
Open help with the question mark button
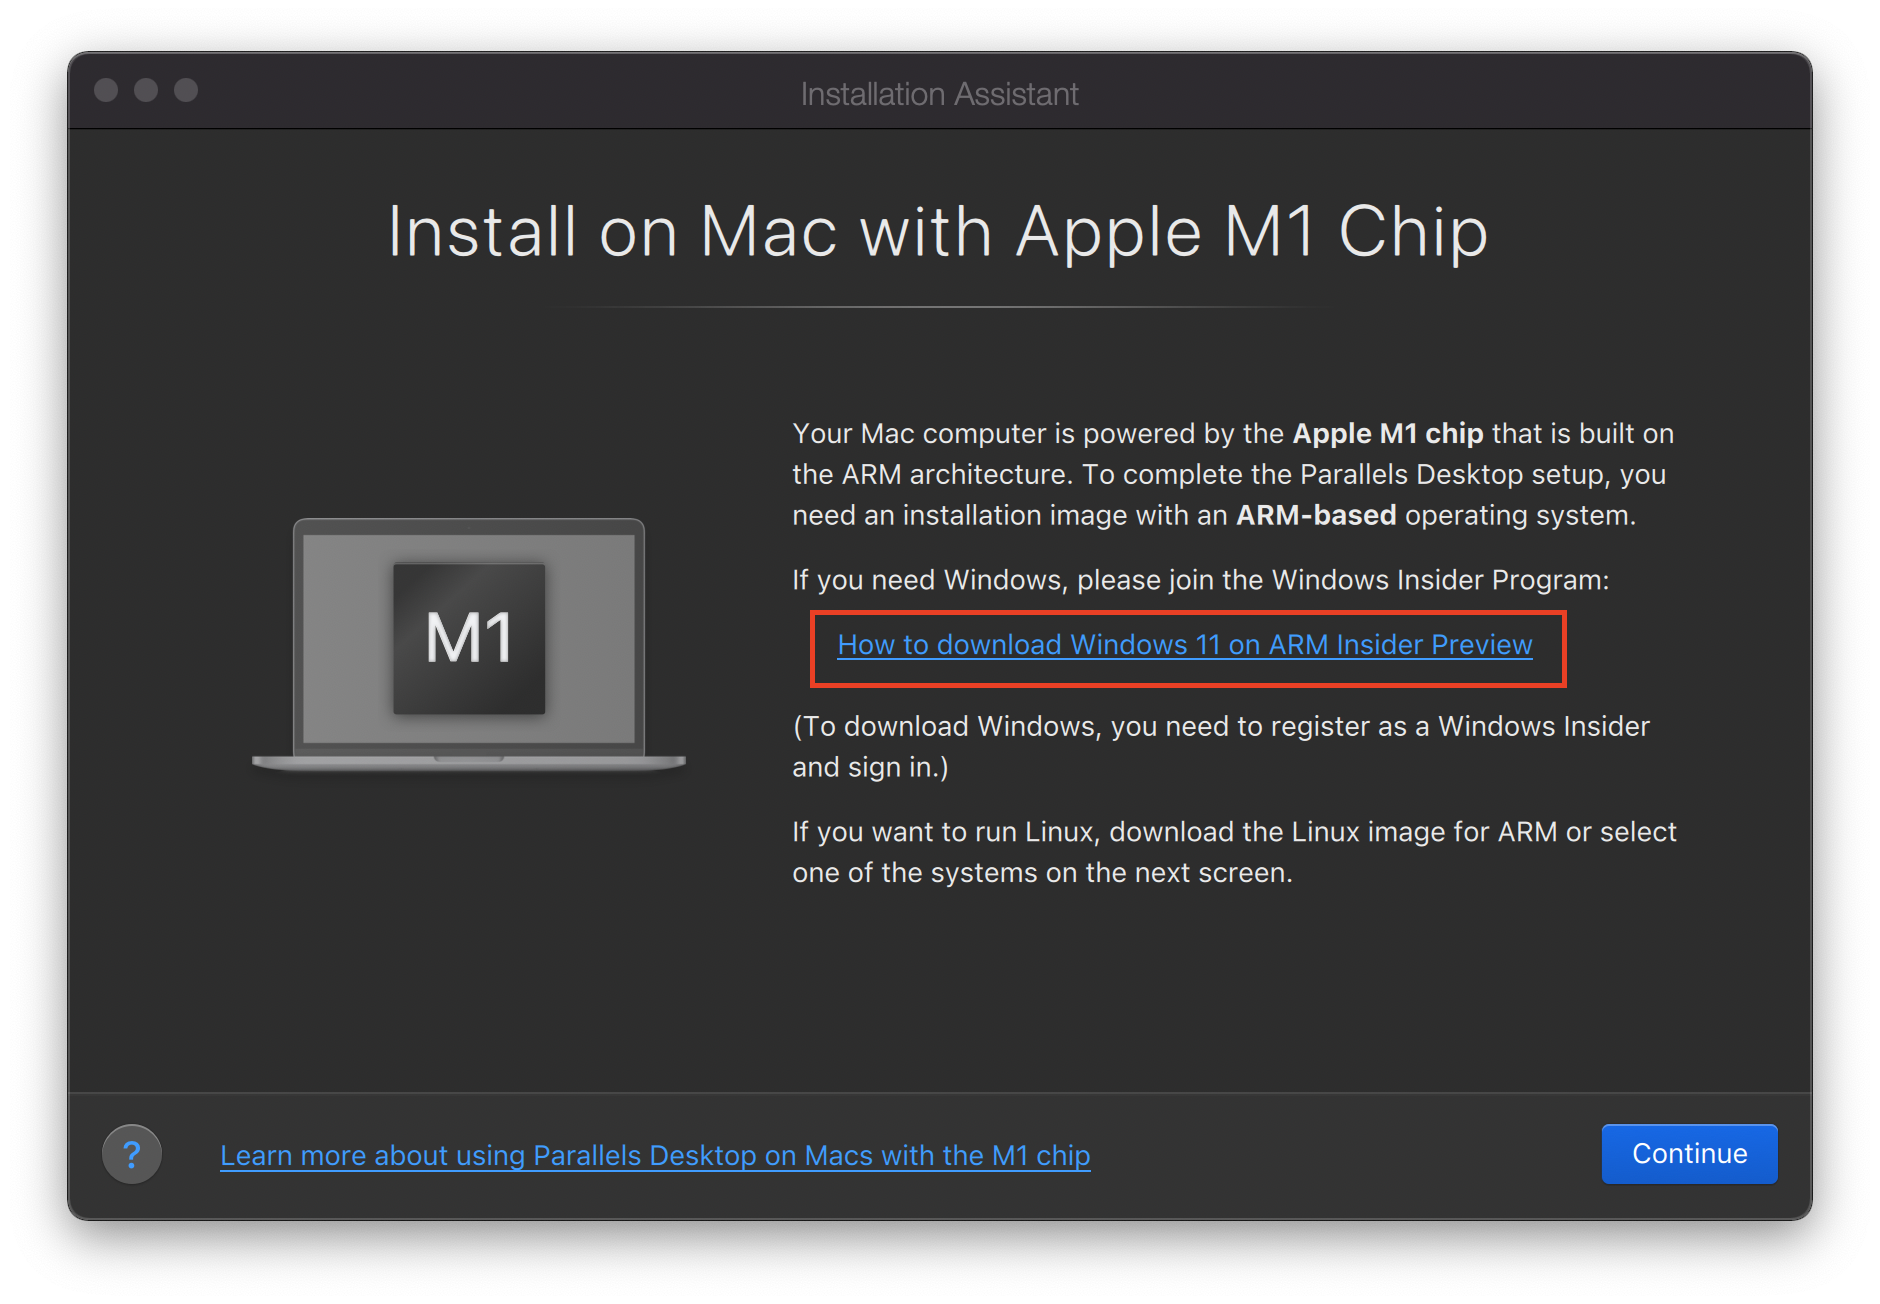click(131, 1154)
